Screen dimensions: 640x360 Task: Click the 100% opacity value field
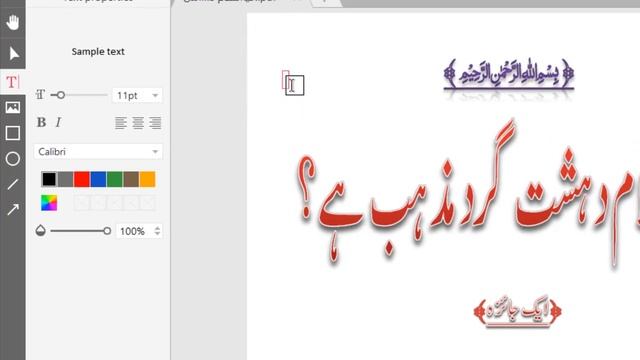133,231
